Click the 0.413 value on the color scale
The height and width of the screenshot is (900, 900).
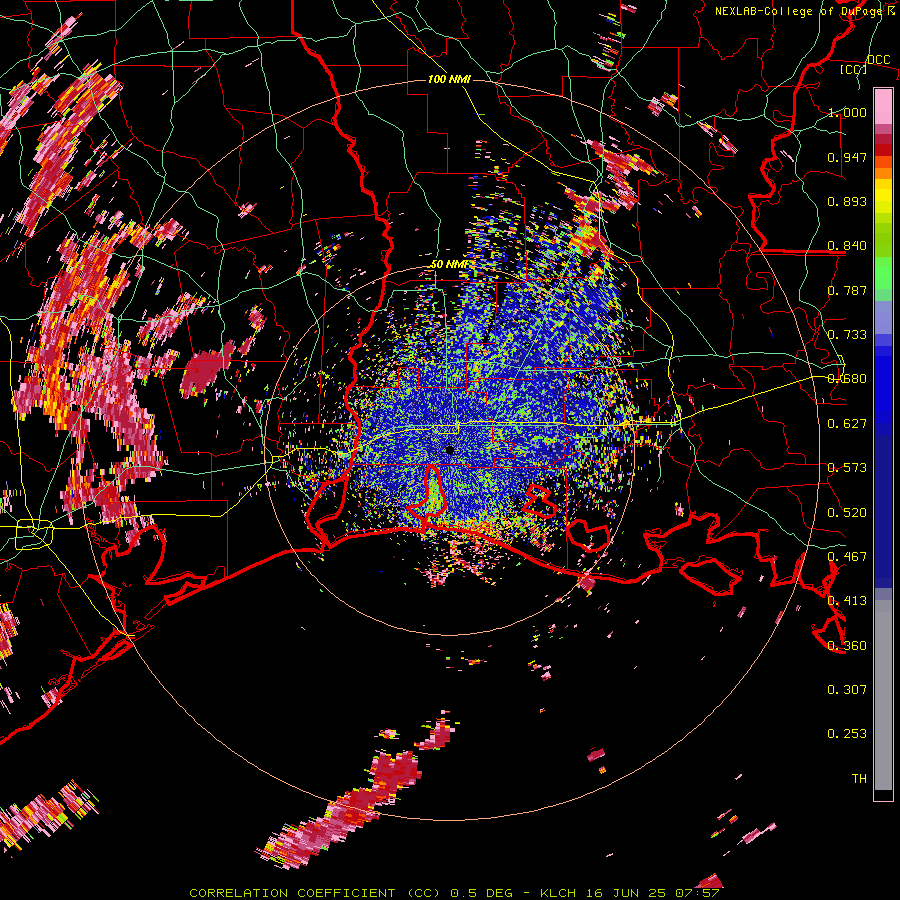(x=847, y=600)
